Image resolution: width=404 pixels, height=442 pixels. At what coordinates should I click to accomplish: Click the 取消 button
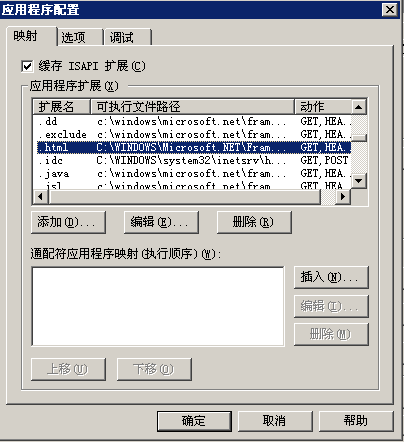(x=275, y=421)
